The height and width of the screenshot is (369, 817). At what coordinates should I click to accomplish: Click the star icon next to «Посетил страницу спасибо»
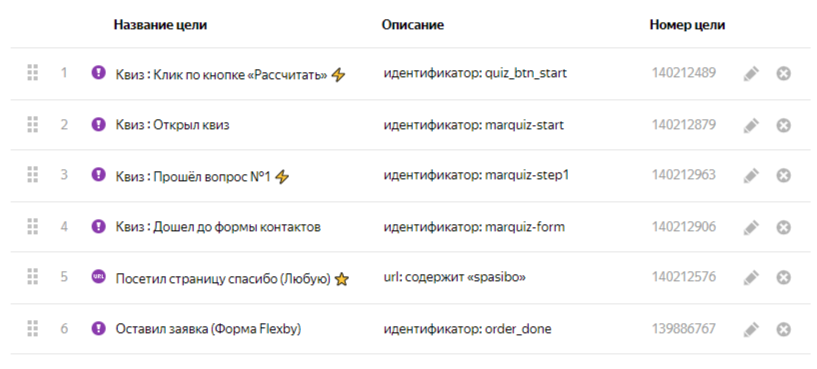pos(341,279)
